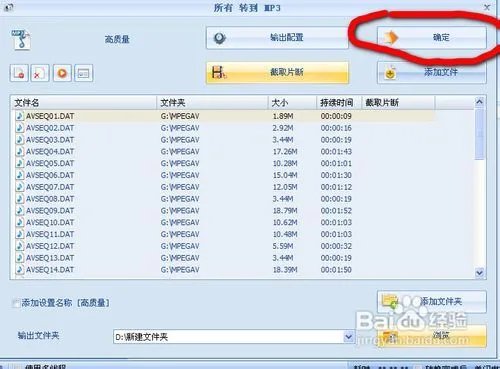Click the 截取片断 column header
The height and width of the screenshot is (369, 500).
398,103
